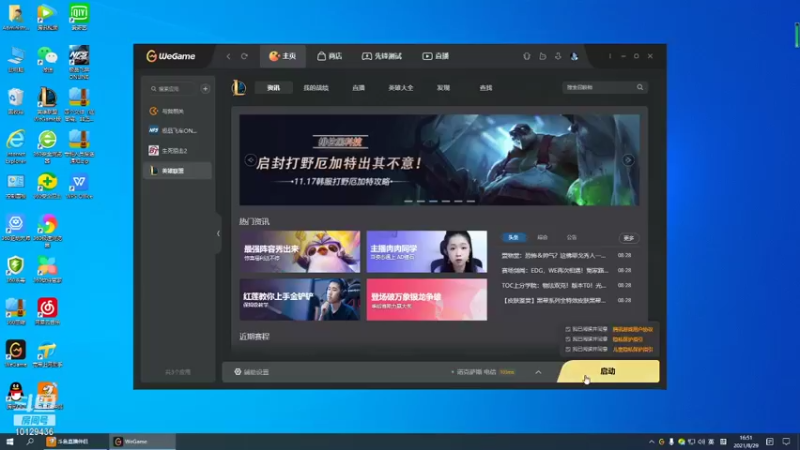Open the 主页 home tab

(x=283, y=56)
